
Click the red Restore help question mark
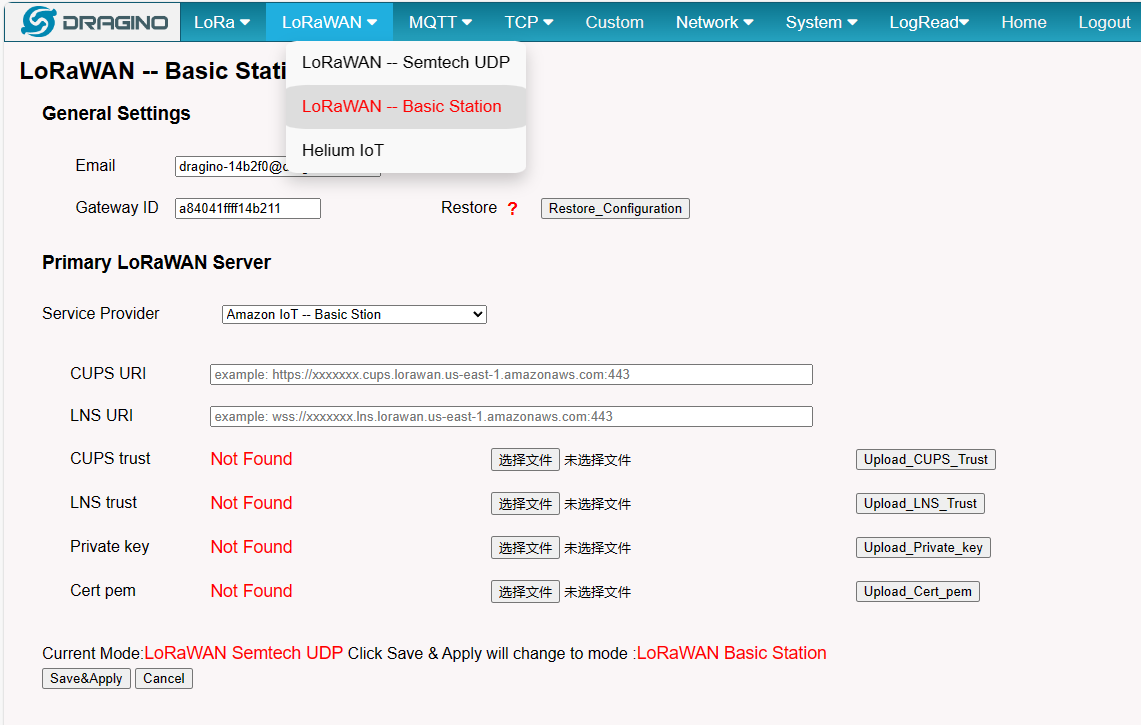click(512, 209)
